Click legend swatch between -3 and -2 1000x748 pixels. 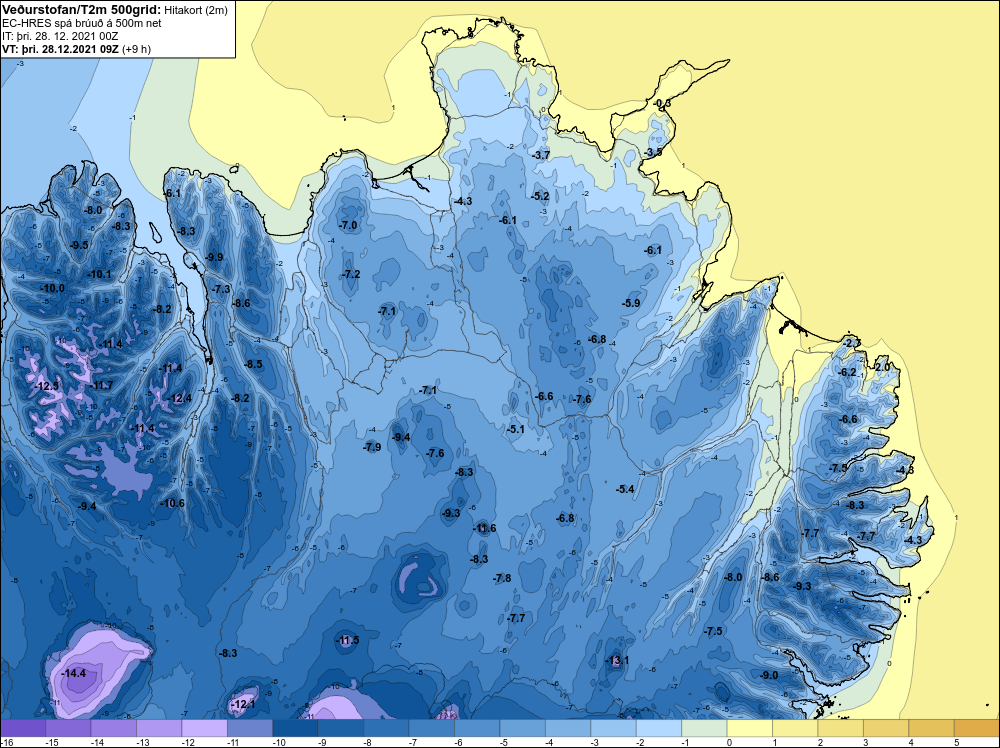(614, 728)
